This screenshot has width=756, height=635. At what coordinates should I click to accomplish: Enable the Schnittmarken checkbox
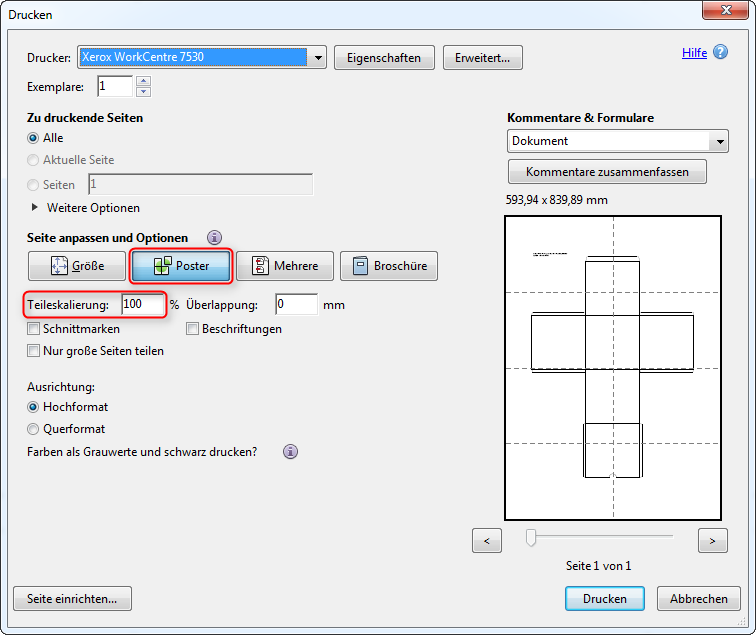pyautogui.click(x=33, y=329)
